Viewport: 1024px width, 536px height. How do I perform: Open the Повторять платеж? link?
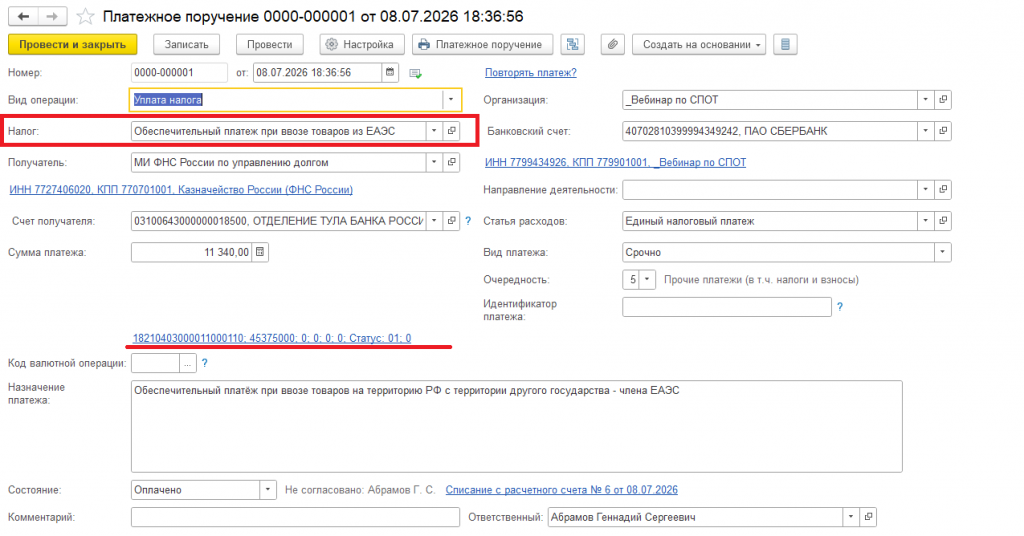tap(531, 72)
